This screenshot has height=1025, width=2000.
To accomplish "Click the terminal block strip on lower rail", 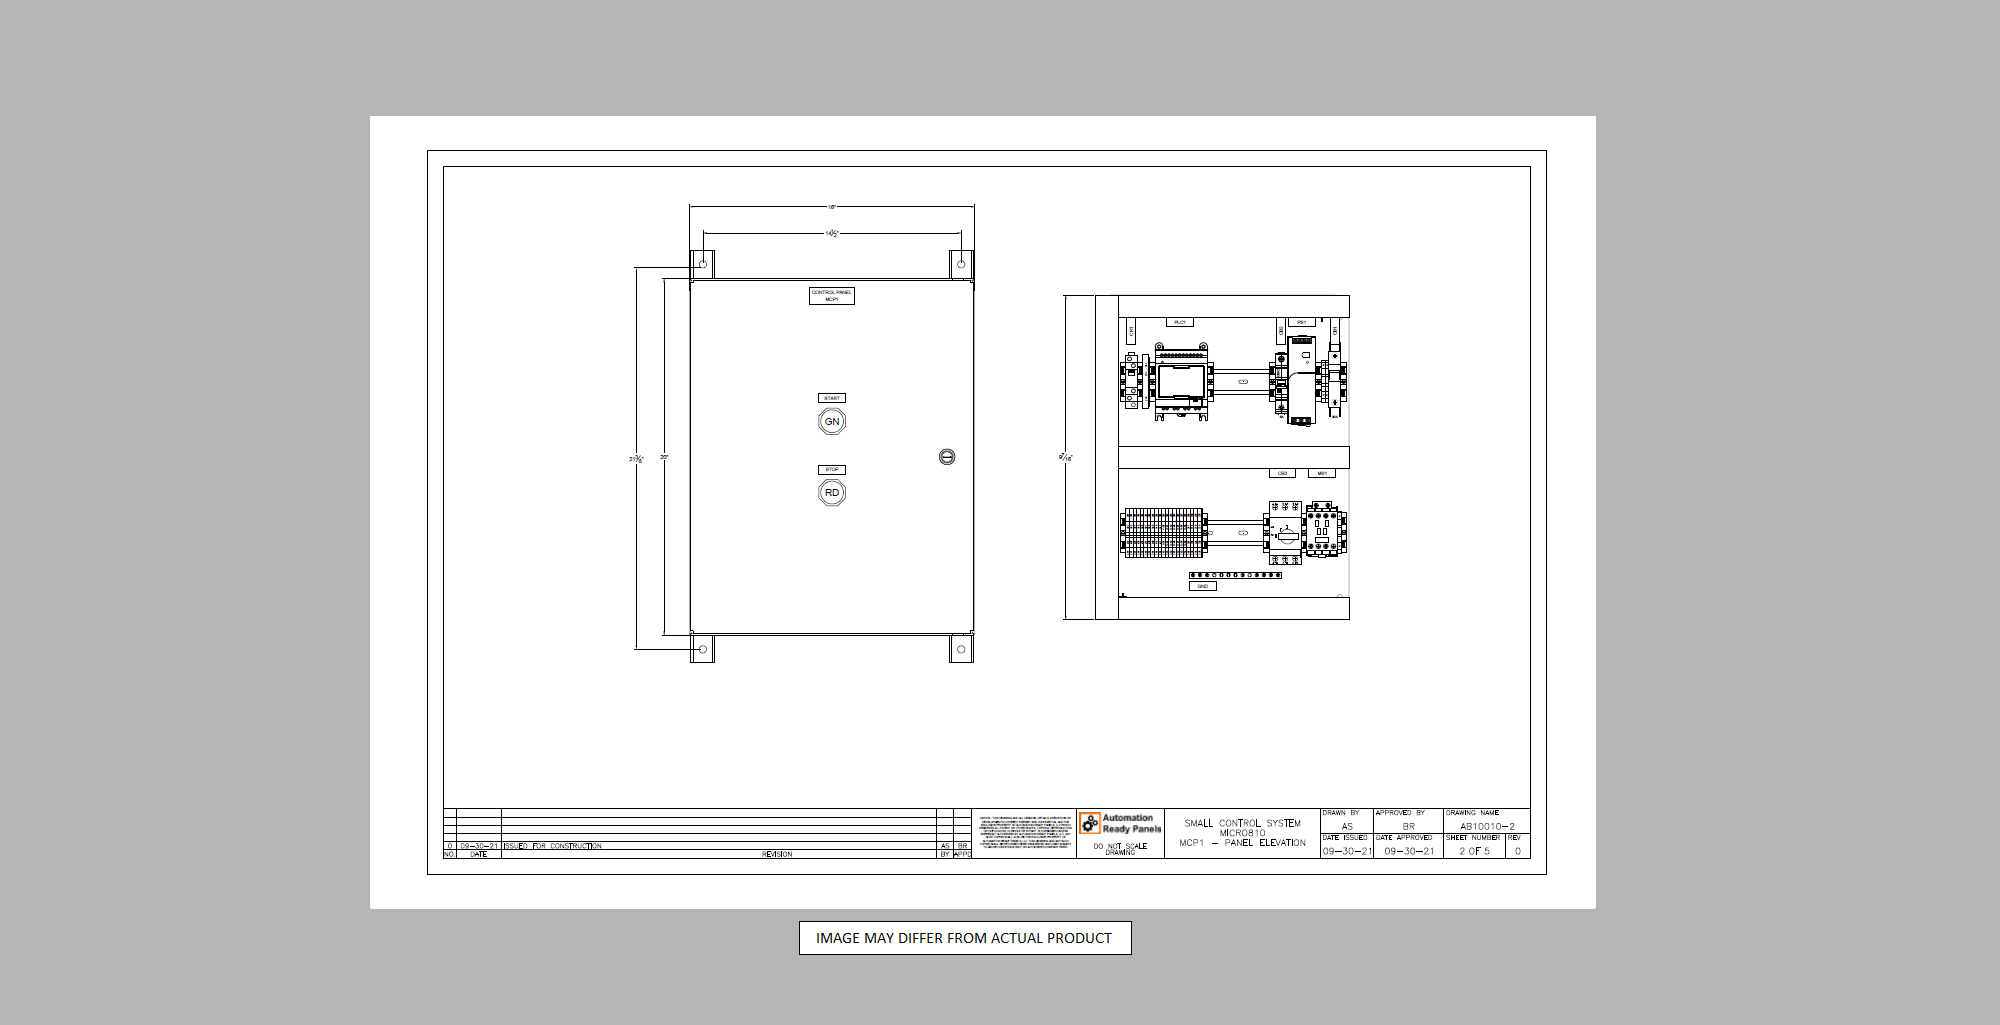I will tap(1162, 532).
